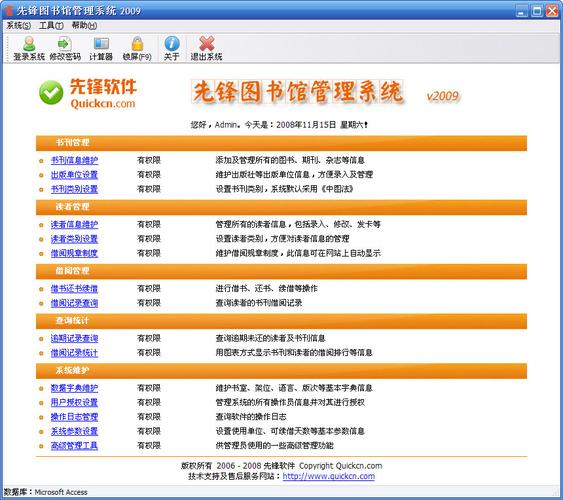This screenshot has height=500, width=563.
Task: Open 修改密码 change password tool
Action: [65, 48]
